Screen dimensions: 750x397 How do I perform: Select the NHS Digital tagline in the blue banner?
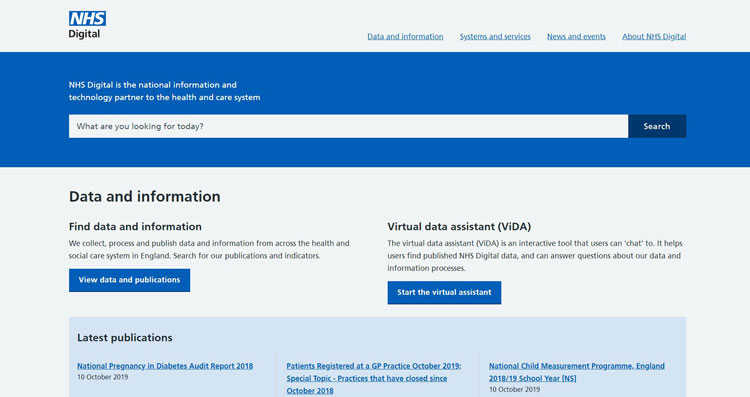165,91
